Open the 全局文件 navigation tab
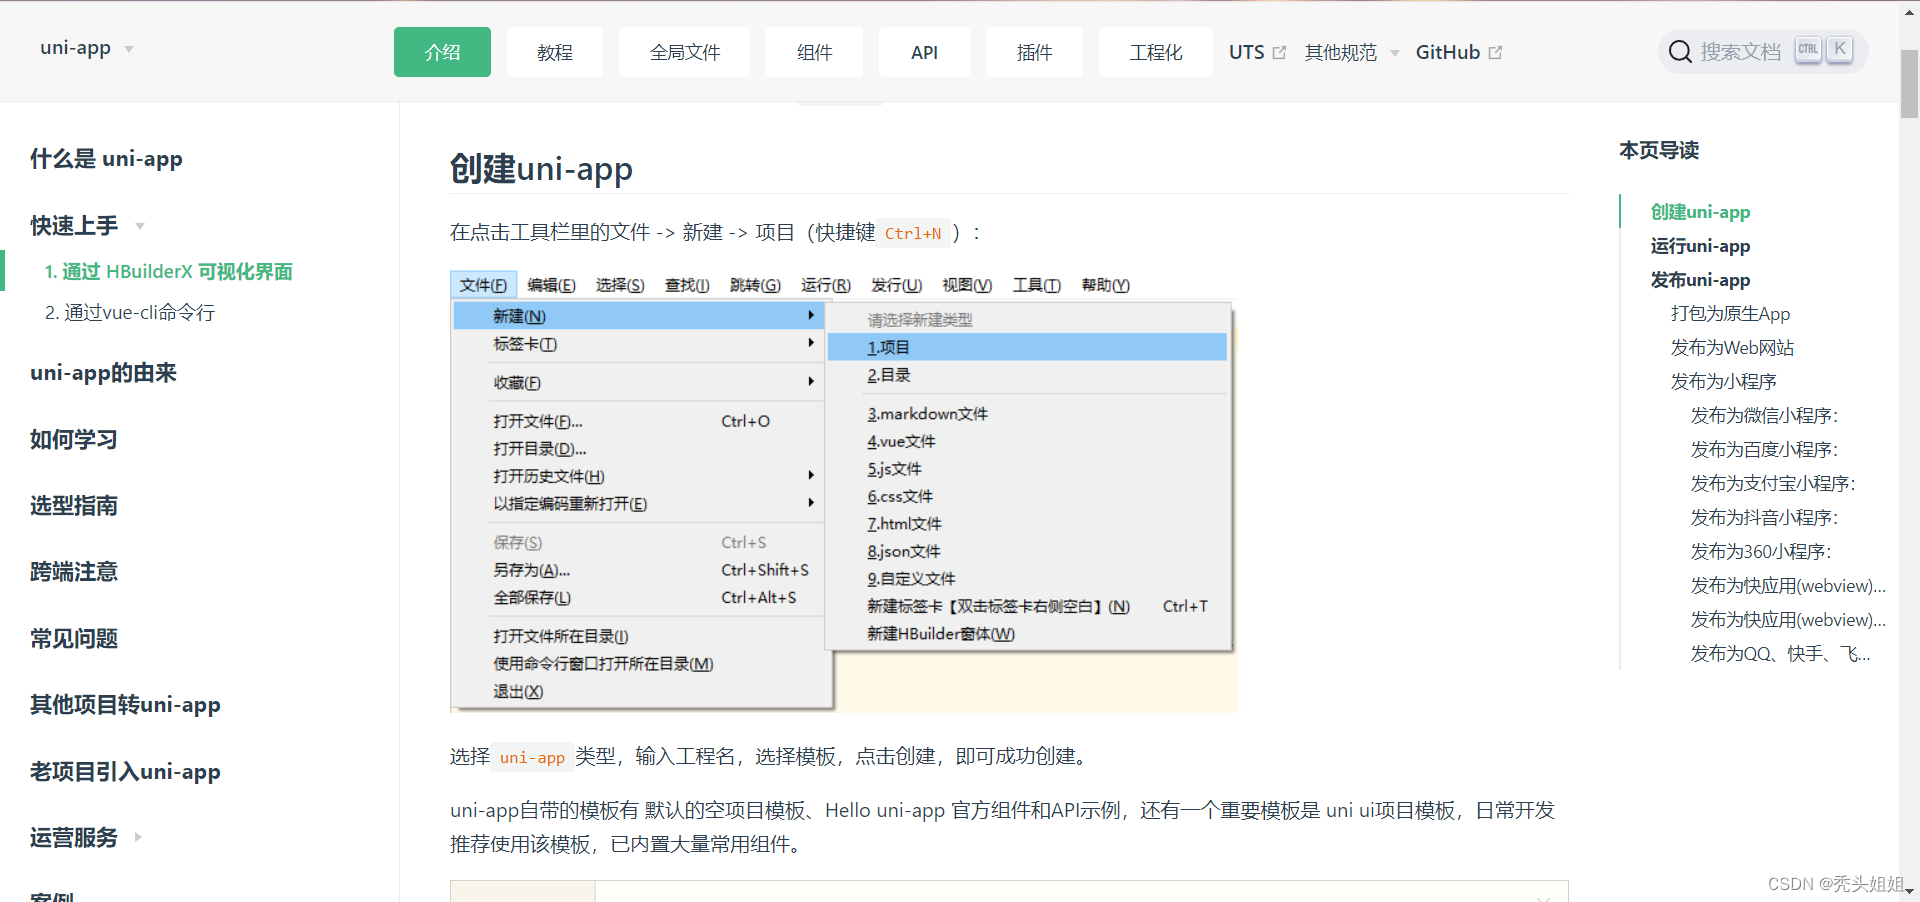 tap(685, 52)
